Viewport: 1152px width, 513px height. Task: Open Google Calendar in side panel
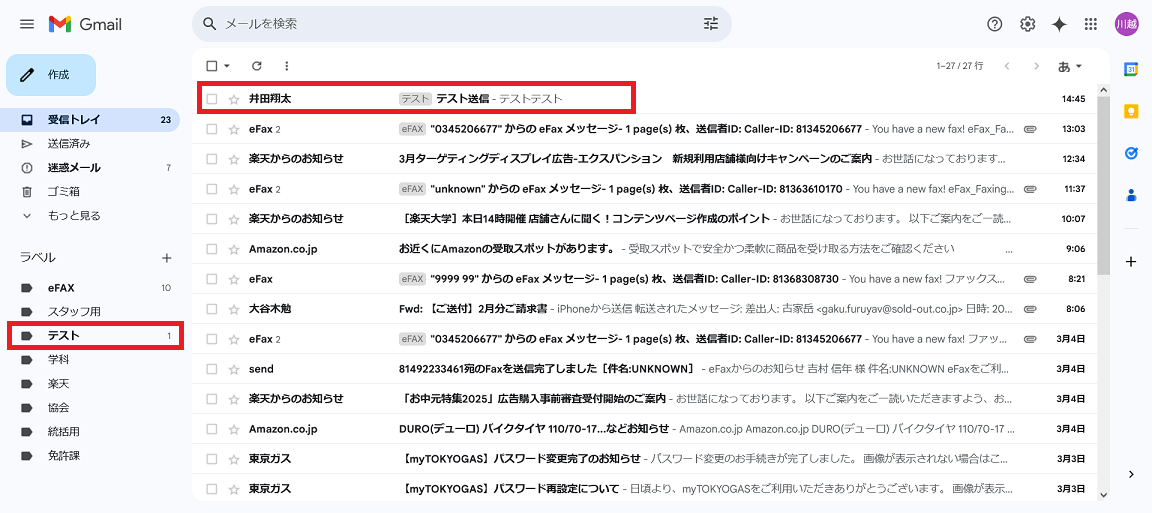point(1131,69)
